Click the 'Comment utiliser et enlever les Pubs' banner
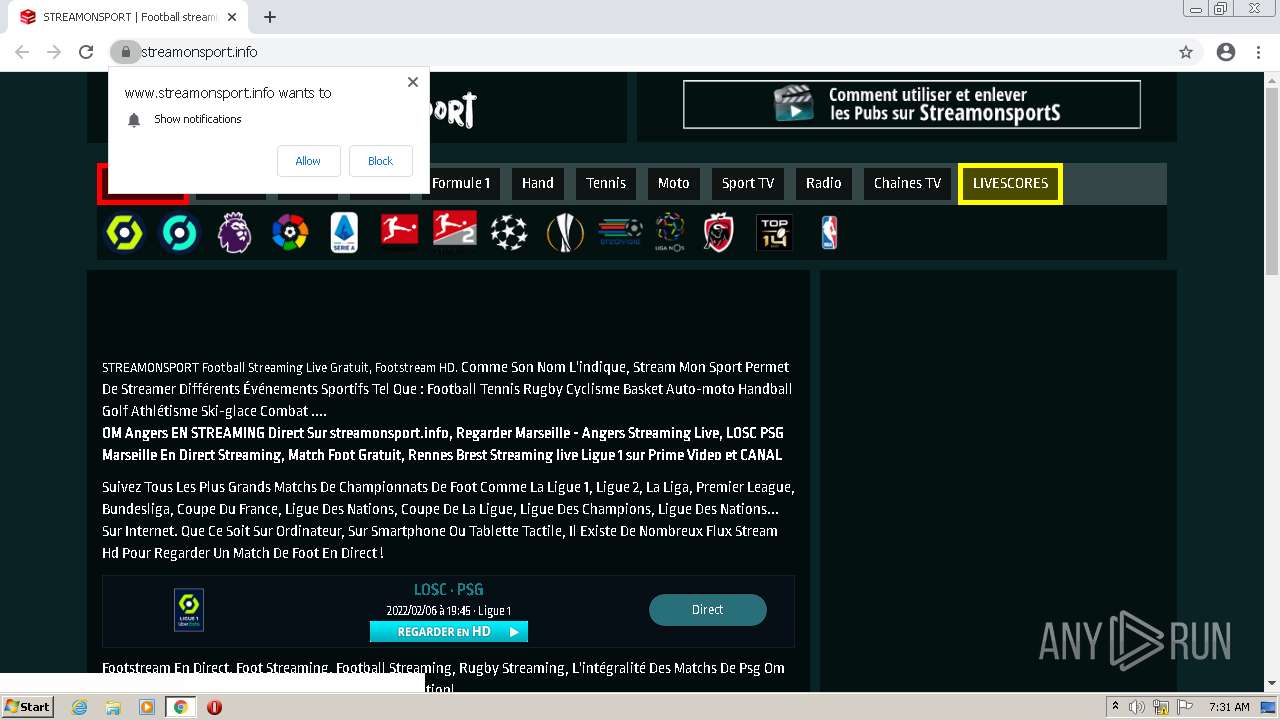 pos(912,104)
